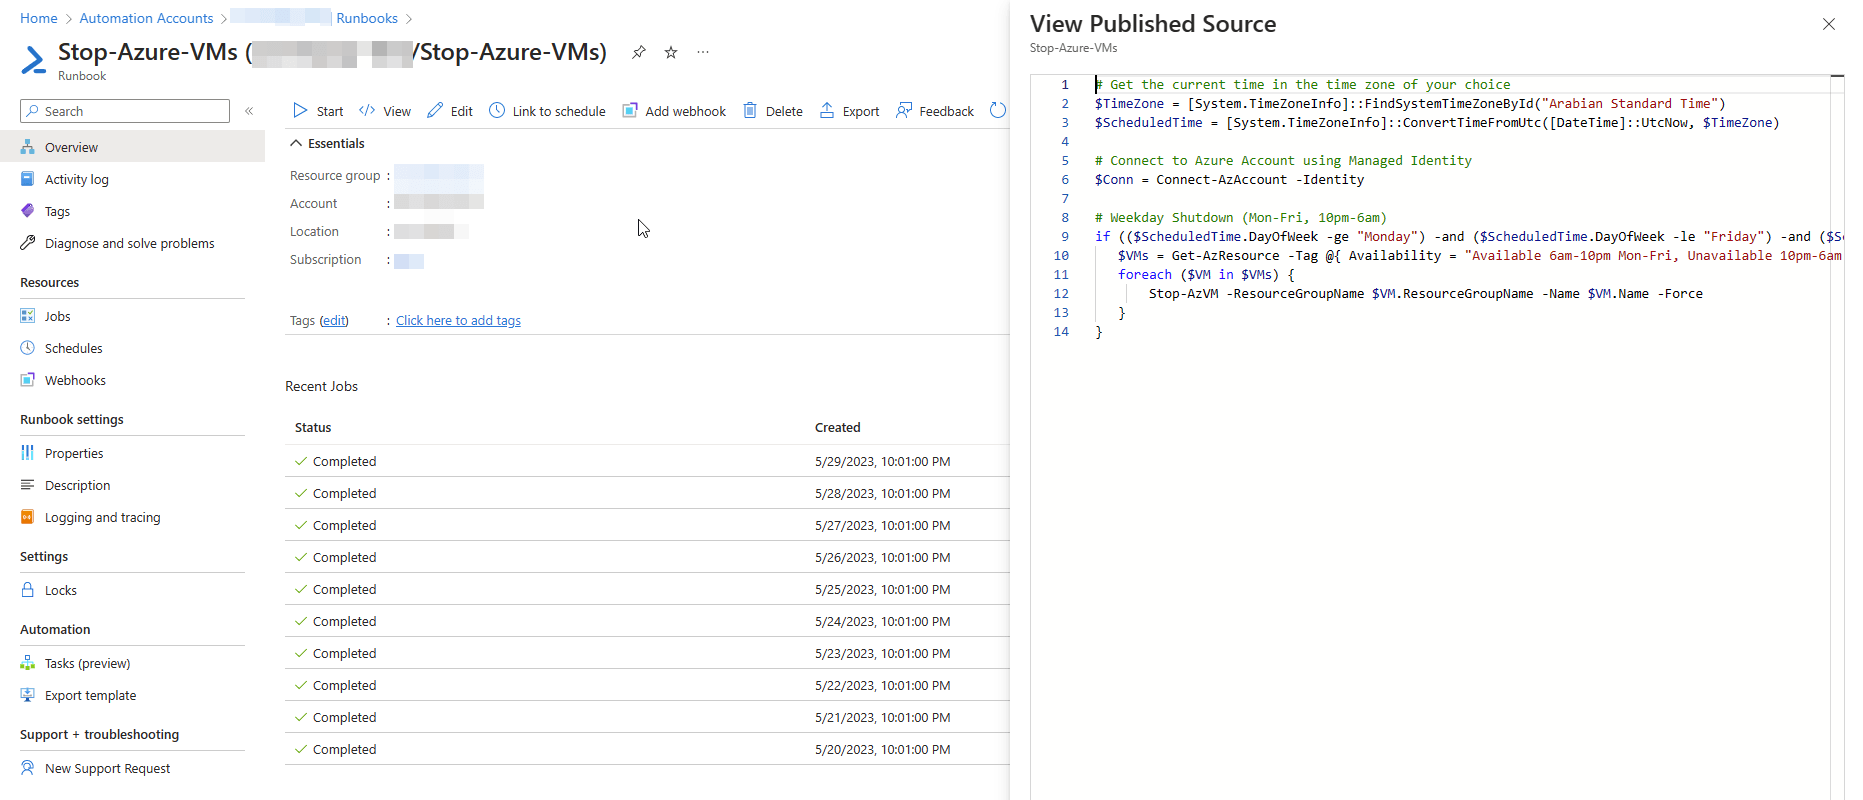1863x800 pixels.
Task: Collapse the left sidebar menu
Action: 249,111
